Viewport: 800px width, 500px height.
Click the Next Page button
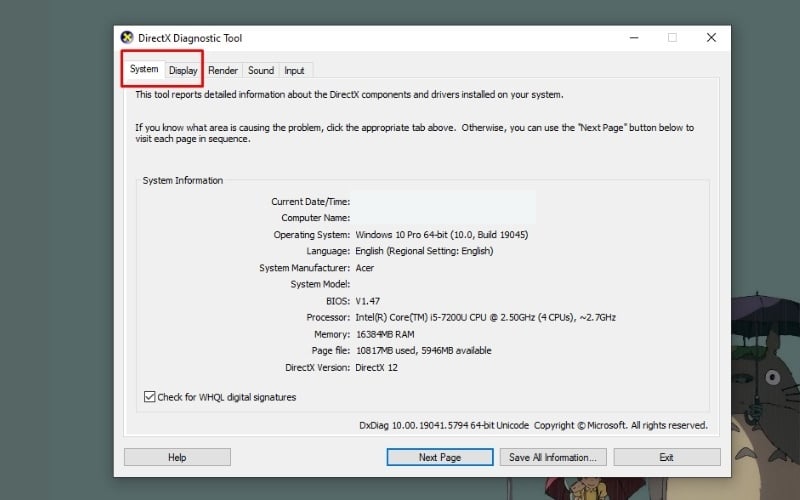(x=439, y=457)
